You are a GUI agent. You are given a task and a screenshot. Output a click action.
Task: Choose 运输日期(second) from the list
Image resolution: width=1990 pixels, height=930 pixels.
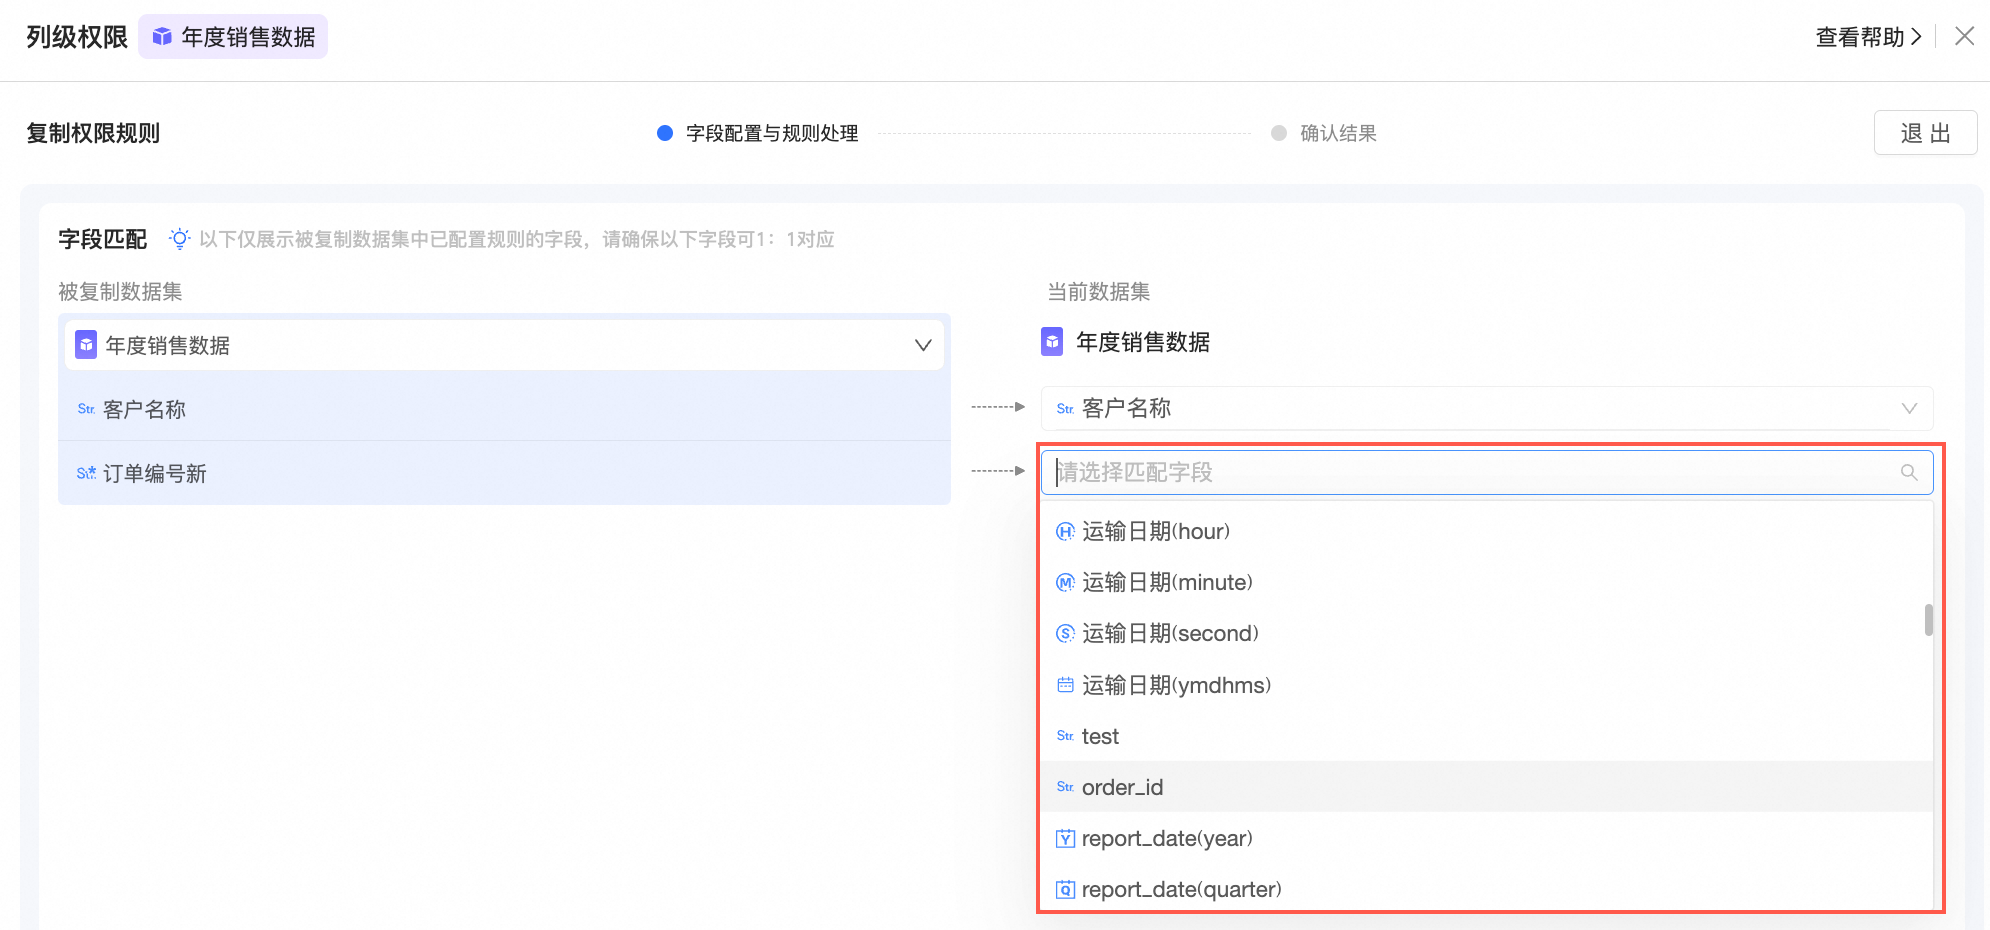(x=1486, y=633)
